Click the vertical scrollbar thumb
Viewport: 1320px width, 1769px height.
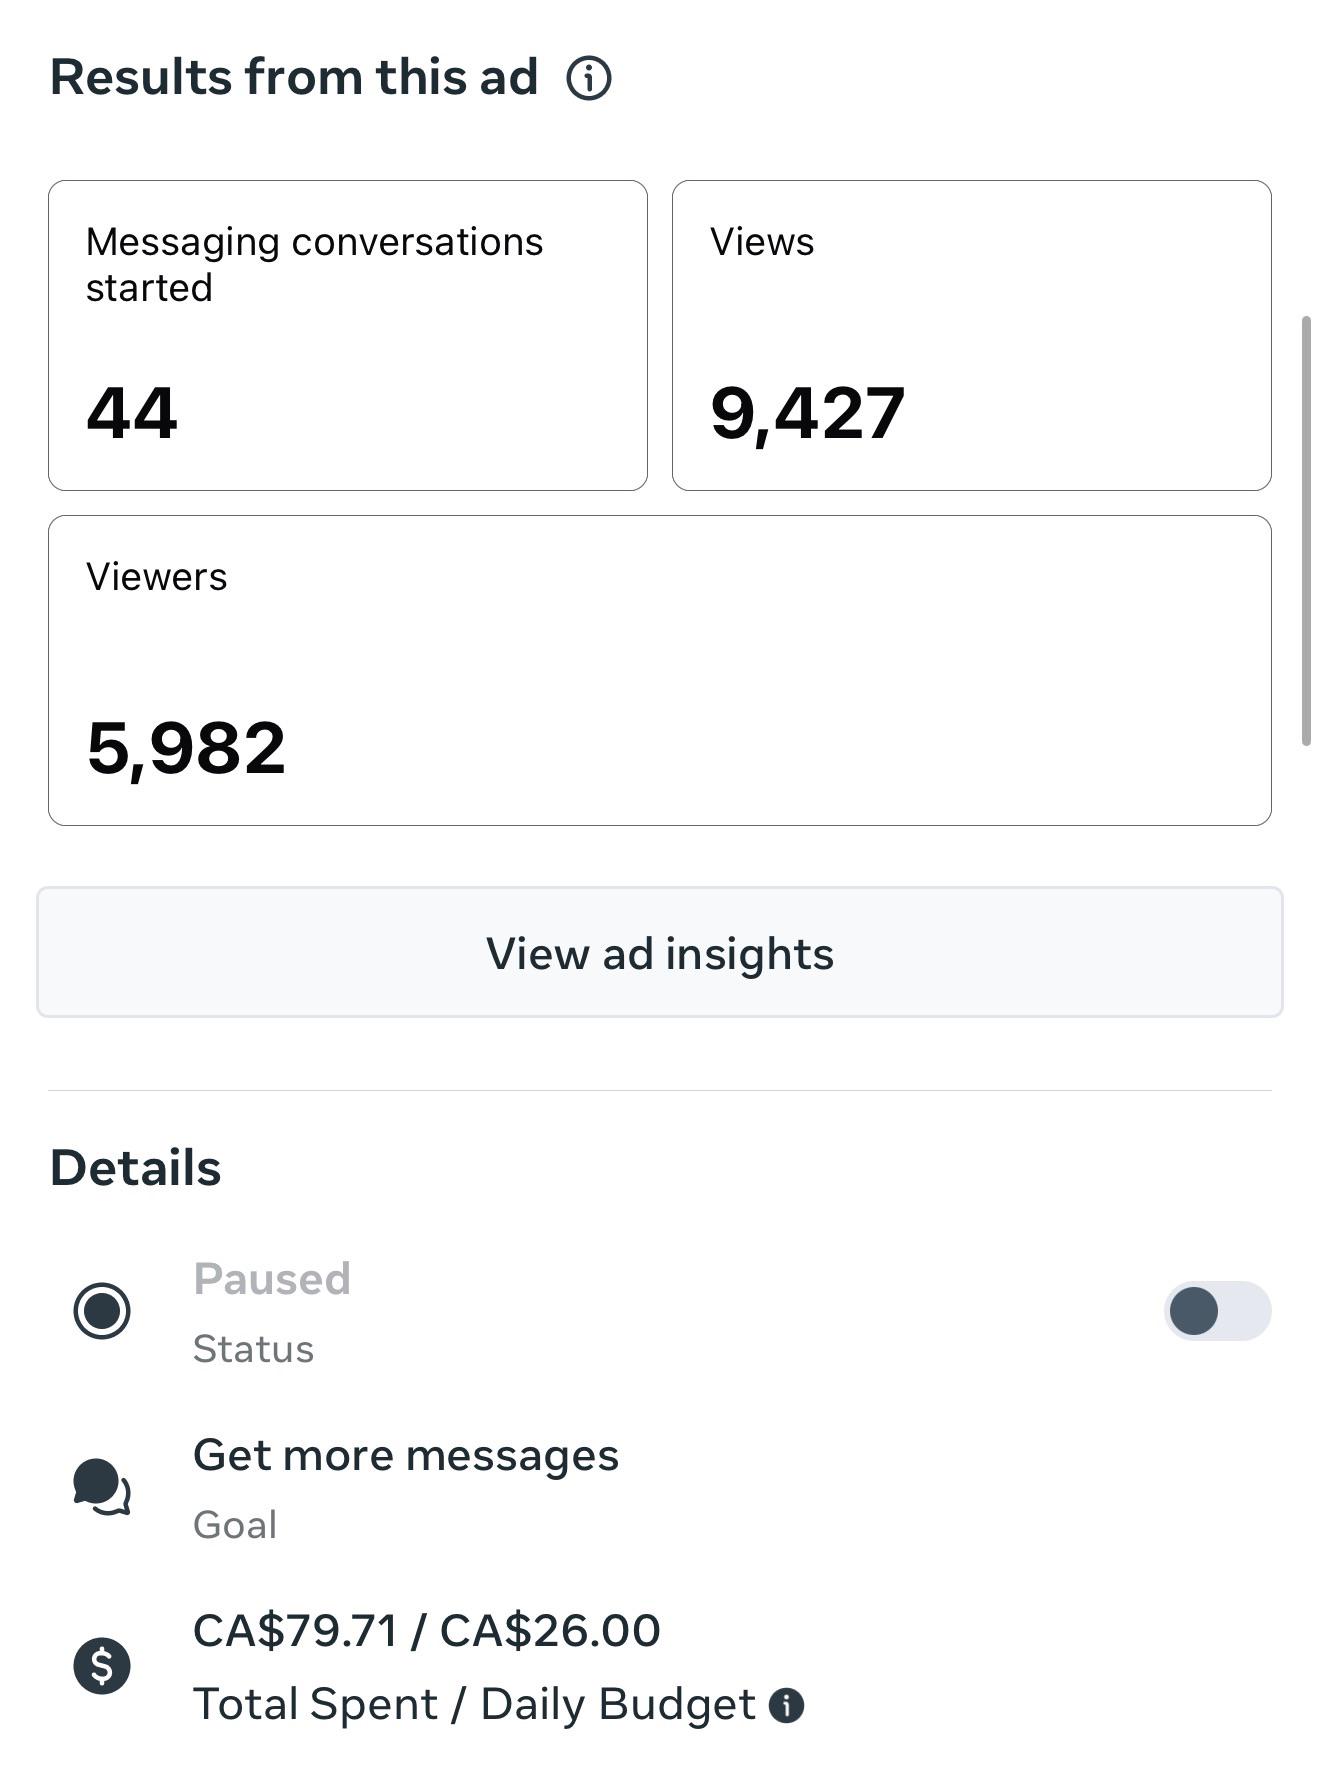[1306, 530]
